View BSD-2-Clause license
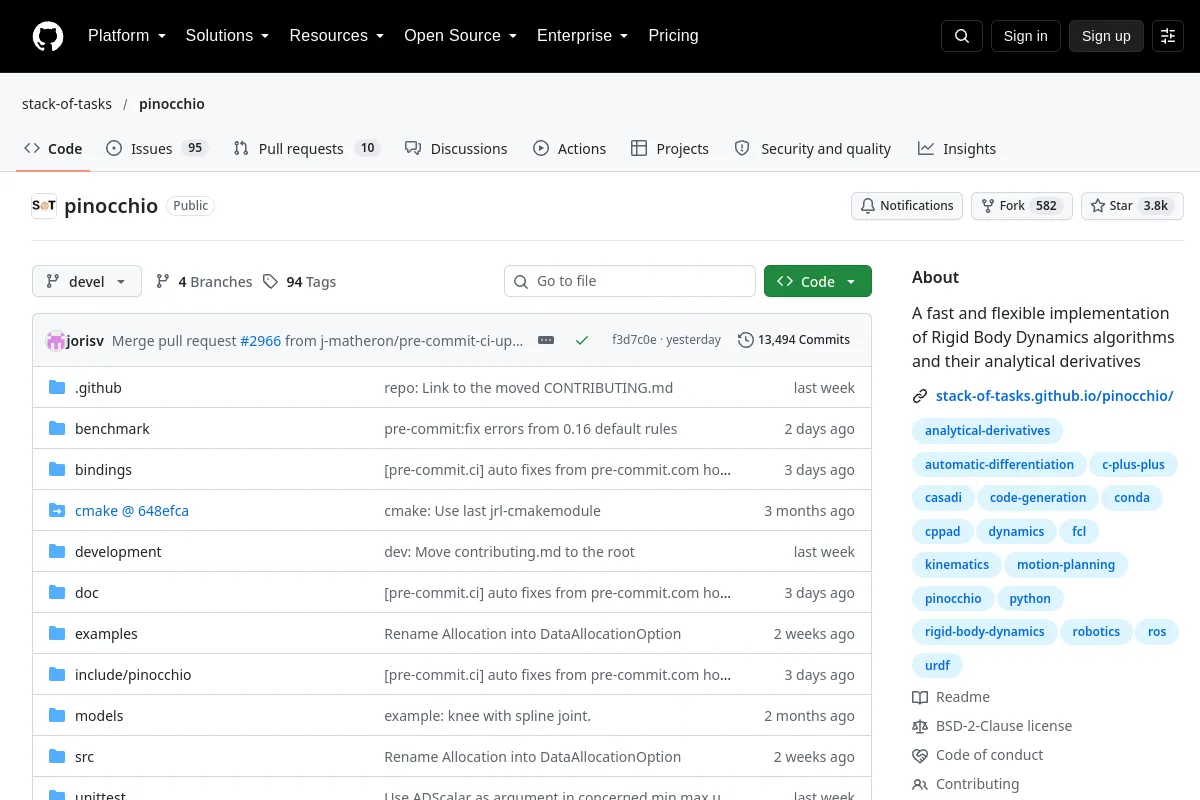 tap(992, 726)
